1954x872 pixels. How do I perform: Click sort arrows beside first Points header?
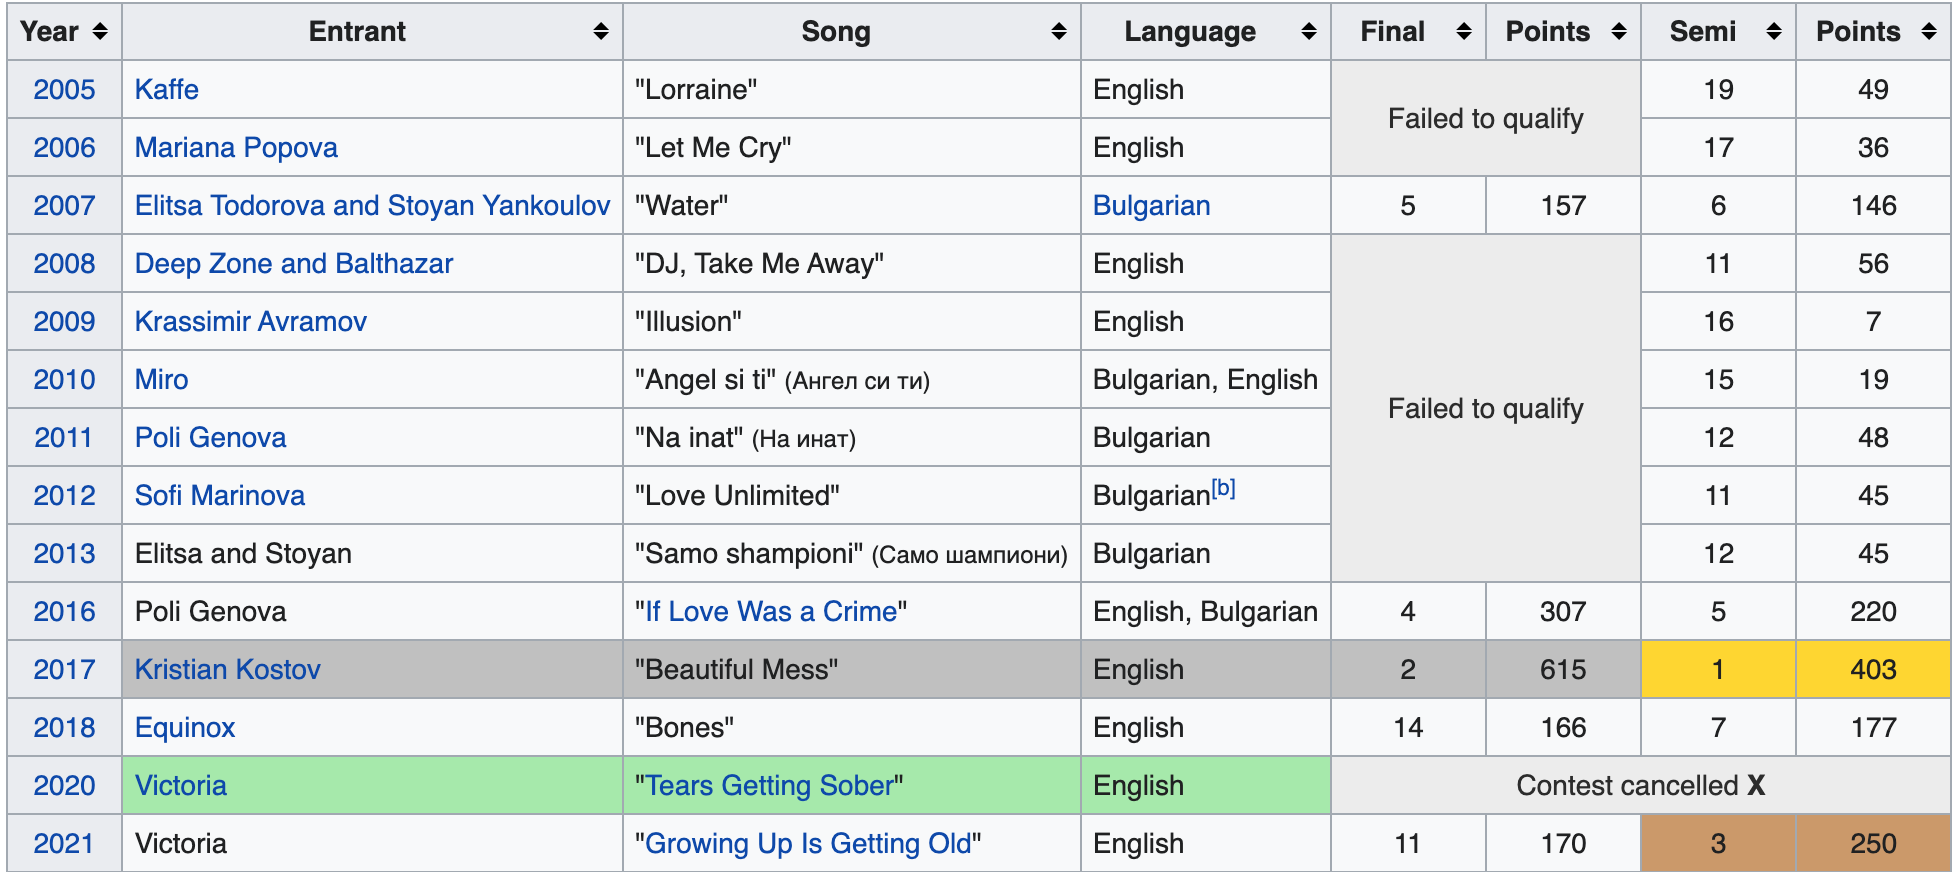click(x=1618, y=32)
